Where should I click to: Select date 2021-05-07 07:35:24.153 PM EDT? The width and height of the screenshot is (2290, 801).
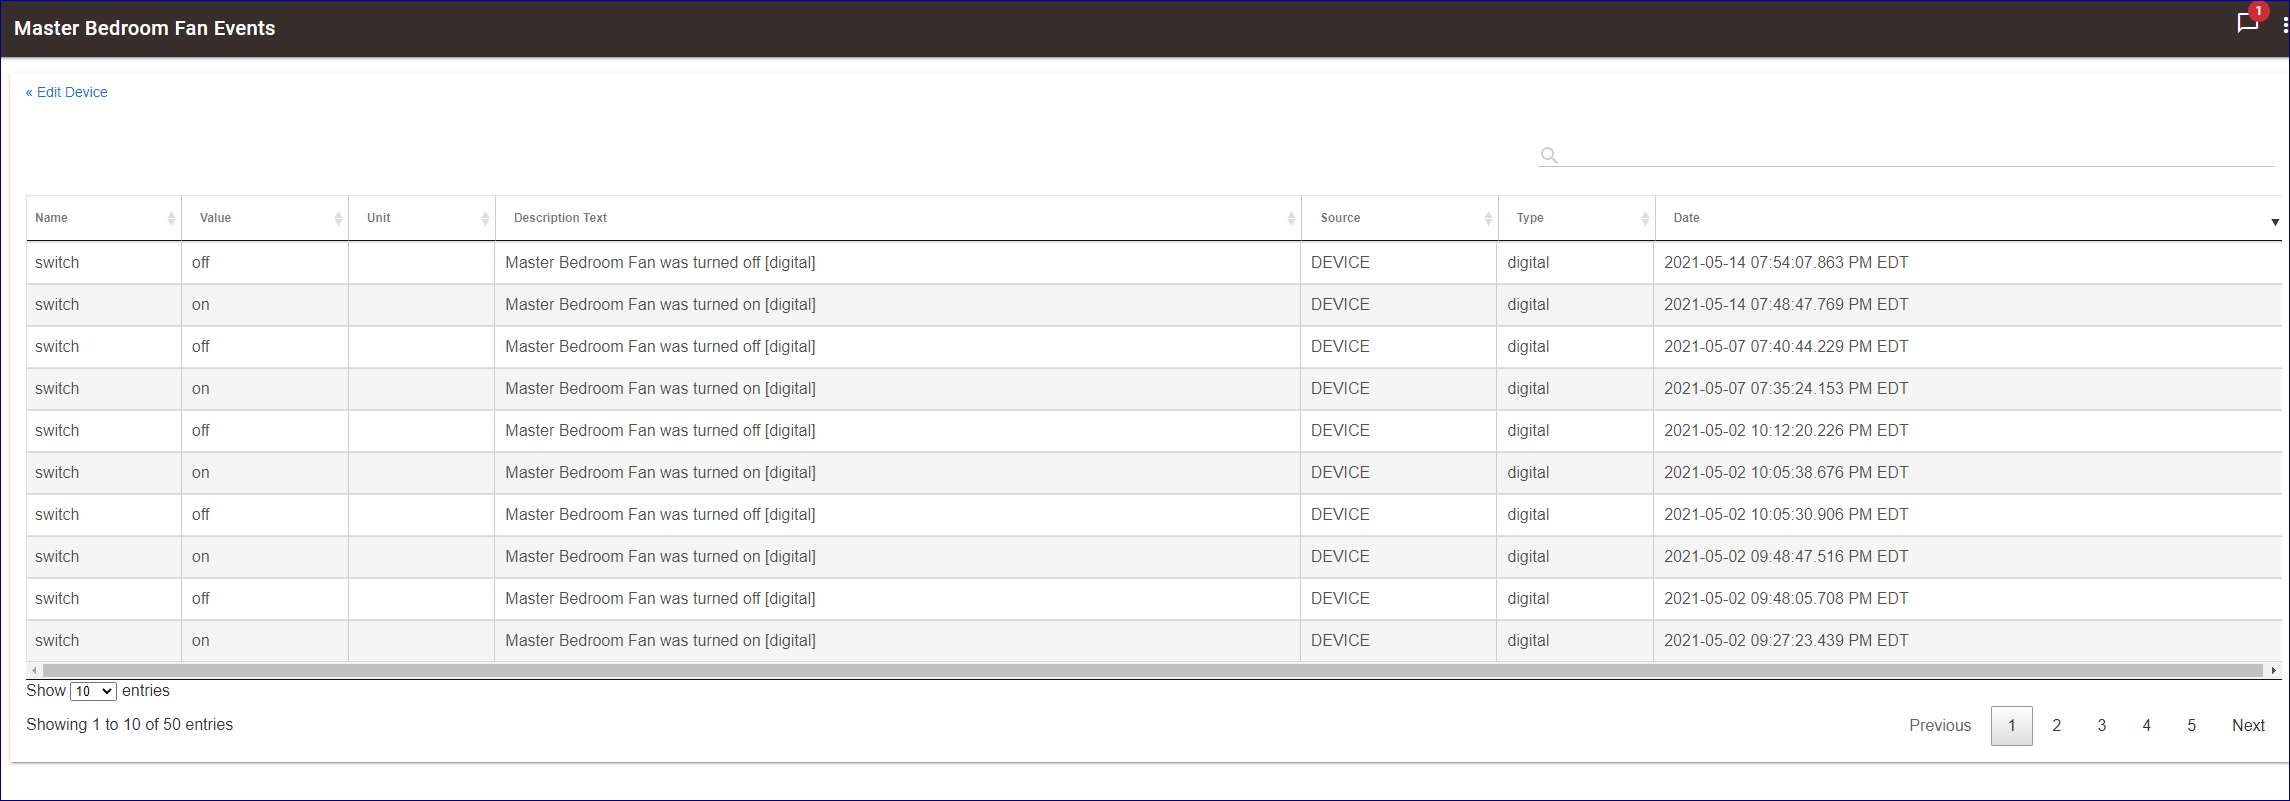click(1786, 389)
